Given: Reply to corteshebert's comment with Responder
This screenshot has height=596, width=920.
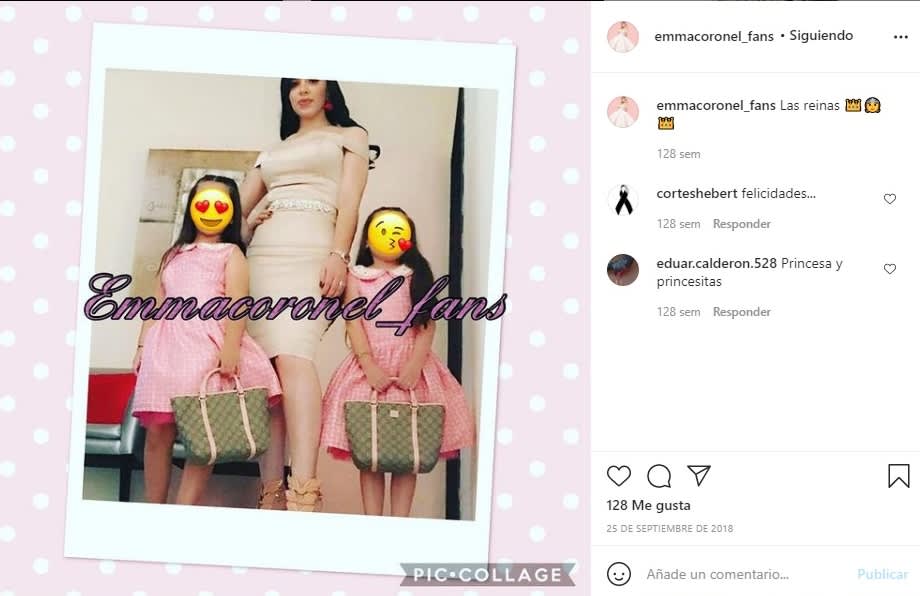Looking at the screenshot, I should click(742, 224).
